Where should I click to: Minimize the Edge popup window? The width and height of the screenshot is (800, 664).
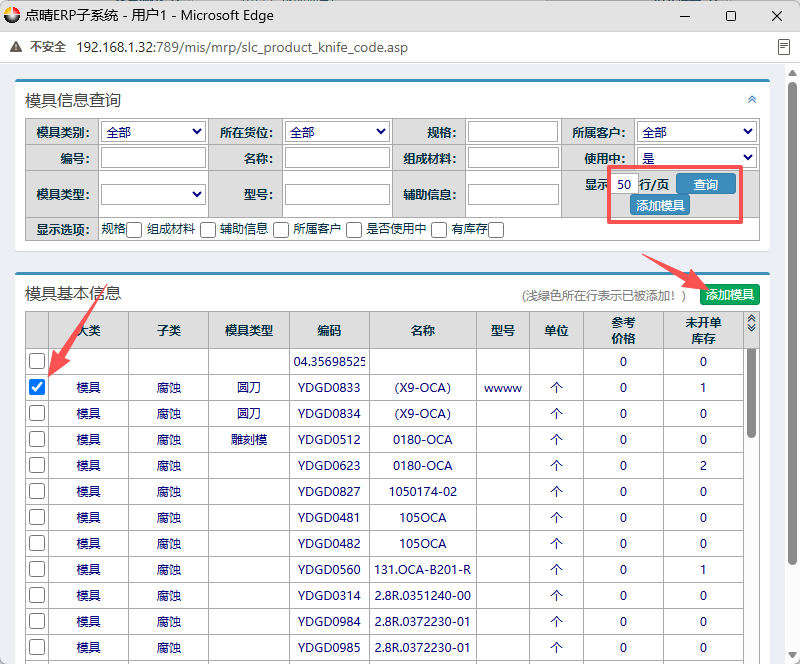685,16
